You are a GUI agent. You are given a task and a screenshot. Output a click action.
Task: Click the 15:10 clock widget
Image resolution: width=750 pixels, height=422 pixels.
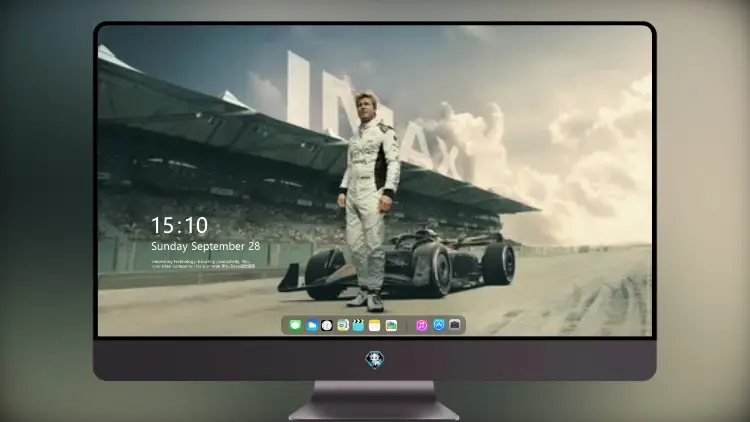[x=180, y=225]
